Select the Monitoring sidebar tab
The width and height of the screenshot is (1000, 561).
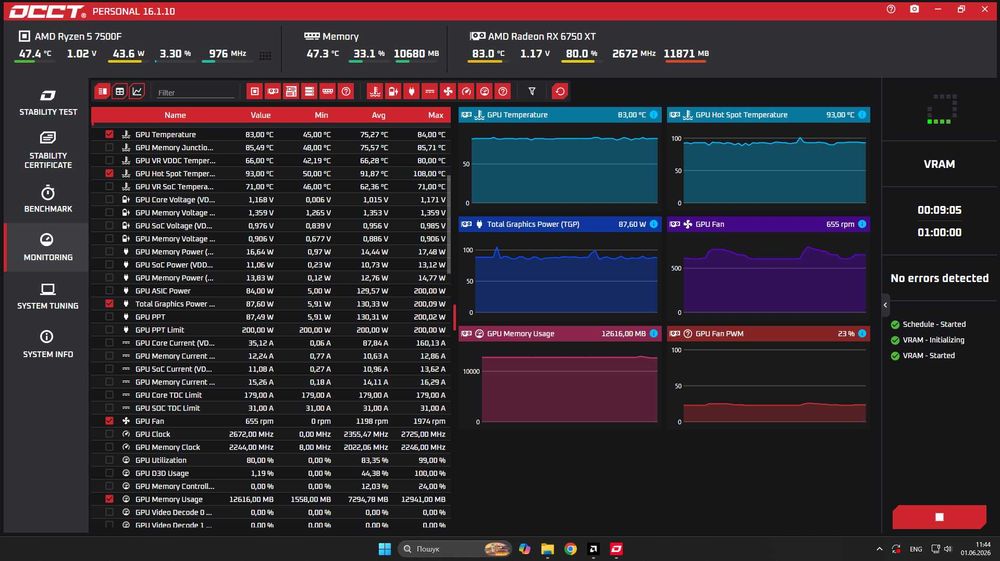[x=48, y=247]
